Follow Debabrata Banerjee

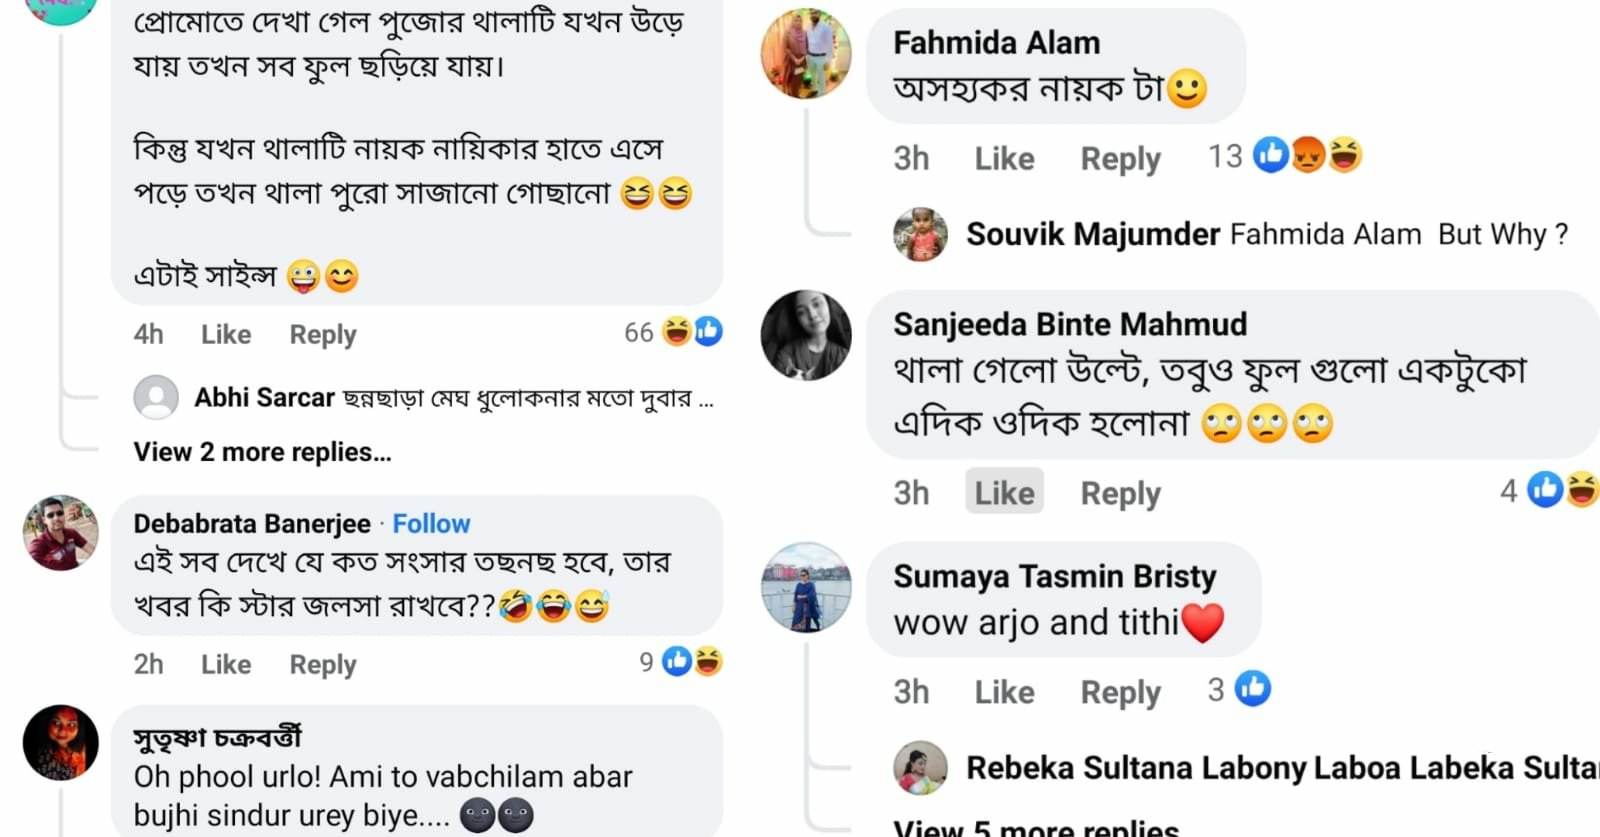[x=431, y=523]
